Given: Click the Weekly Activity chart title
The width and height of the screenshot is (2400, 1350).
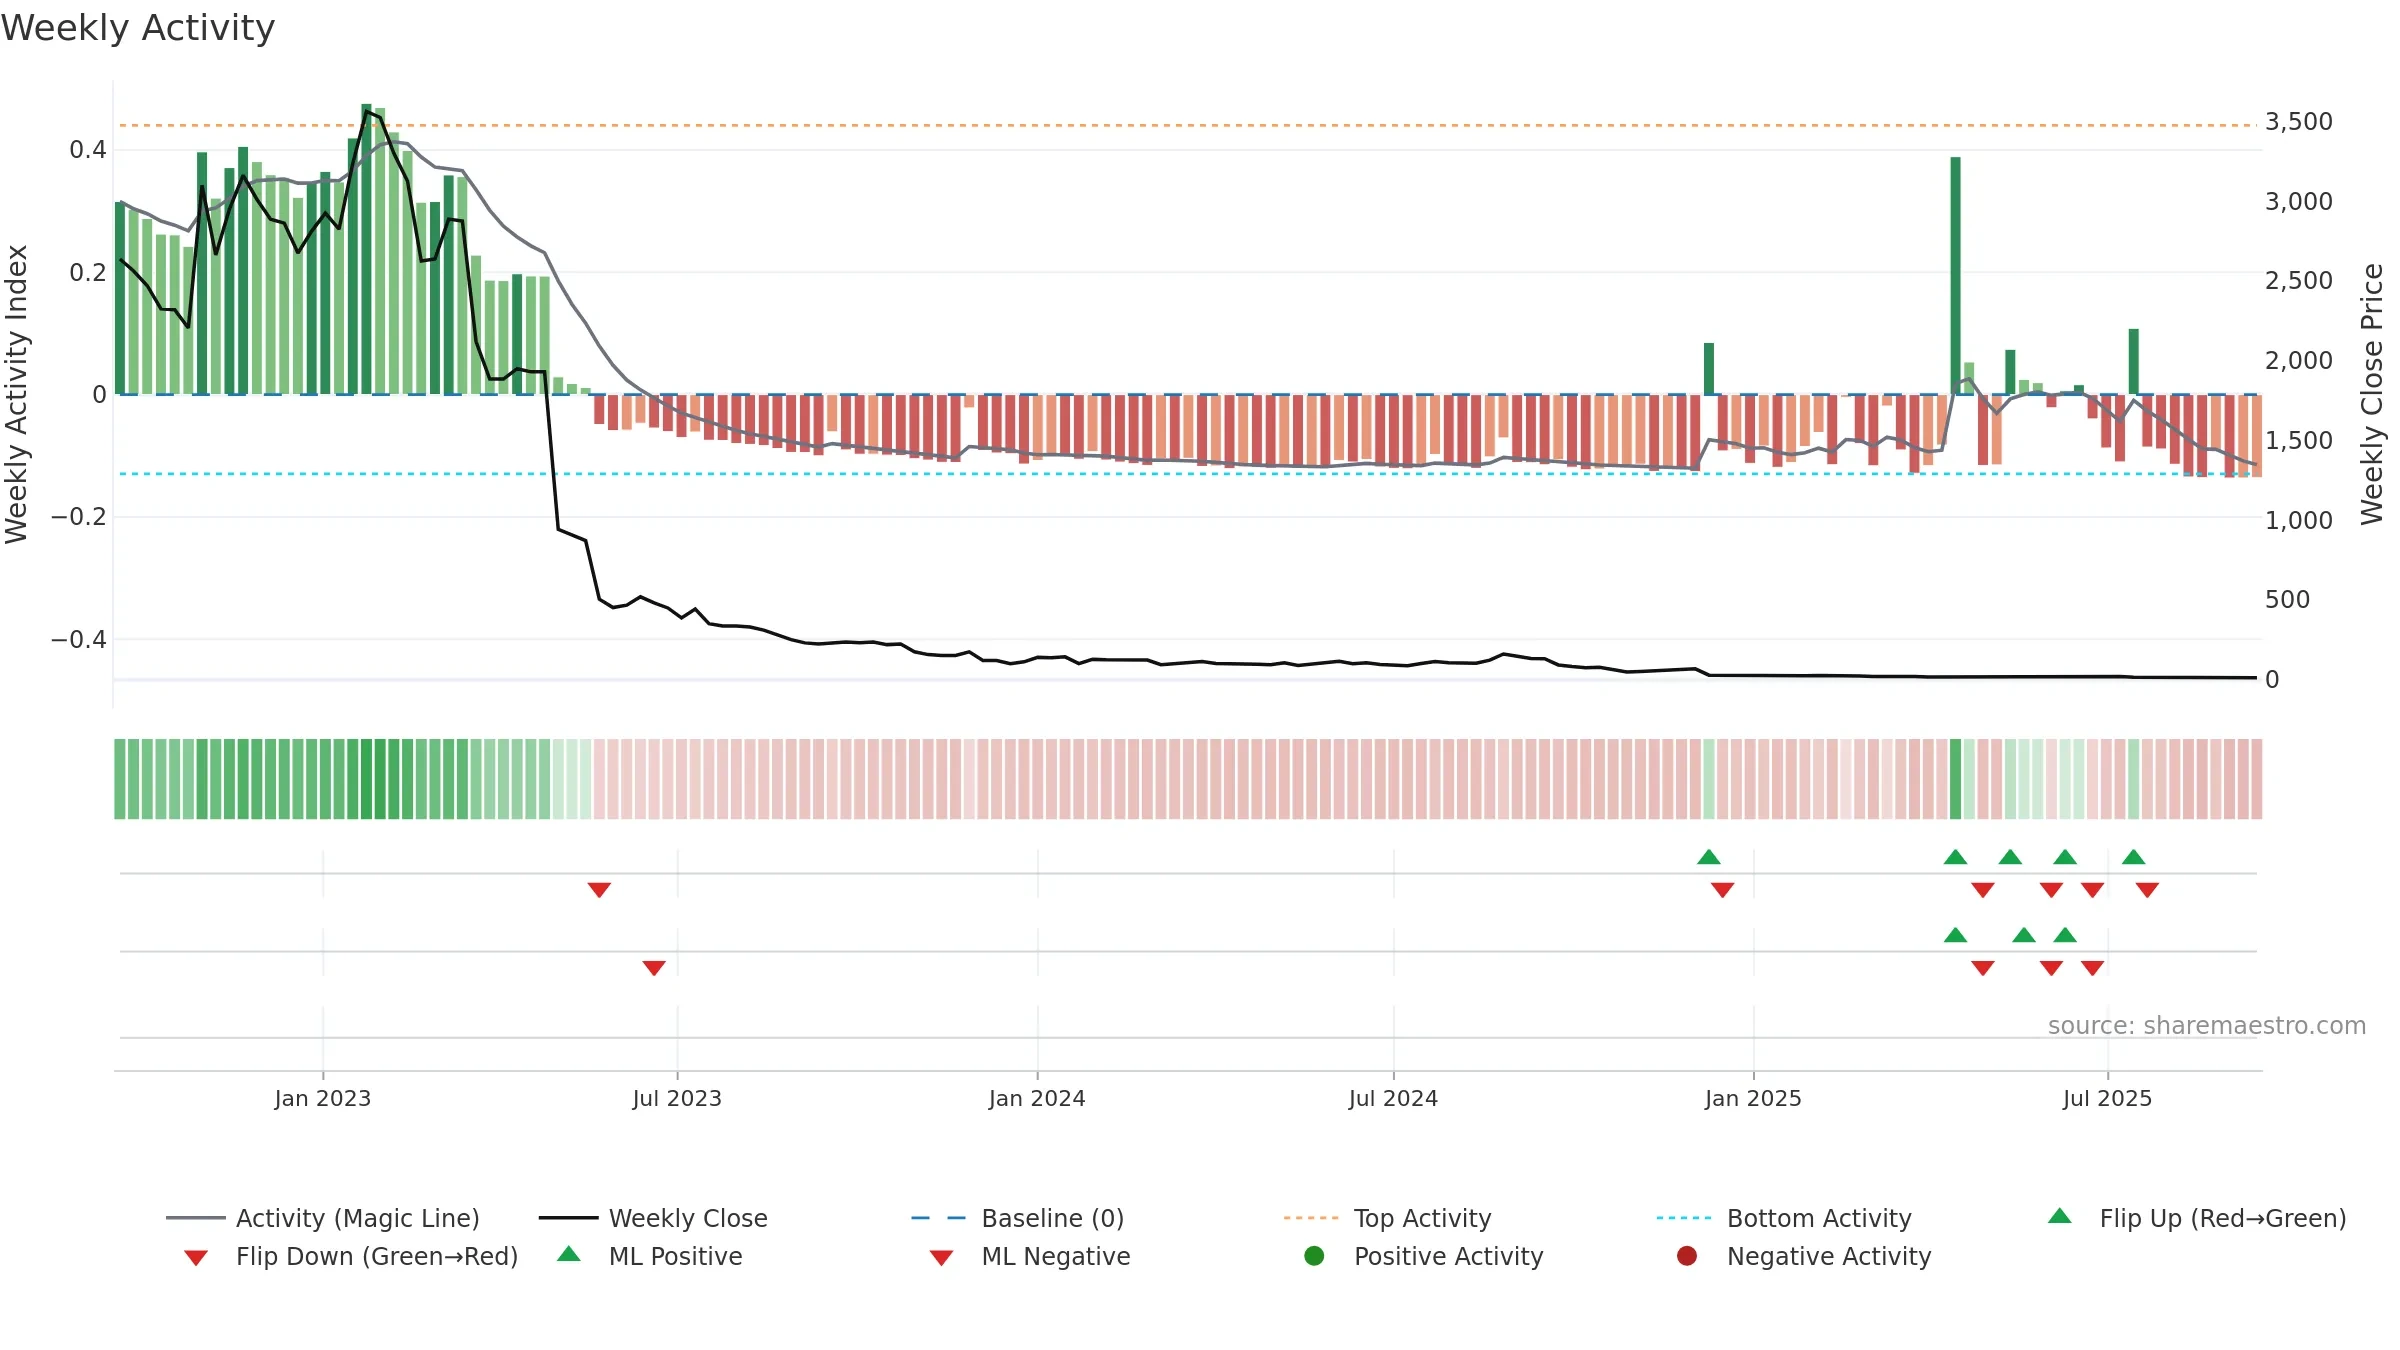Looking at the screenshot, I should [138, 28].
